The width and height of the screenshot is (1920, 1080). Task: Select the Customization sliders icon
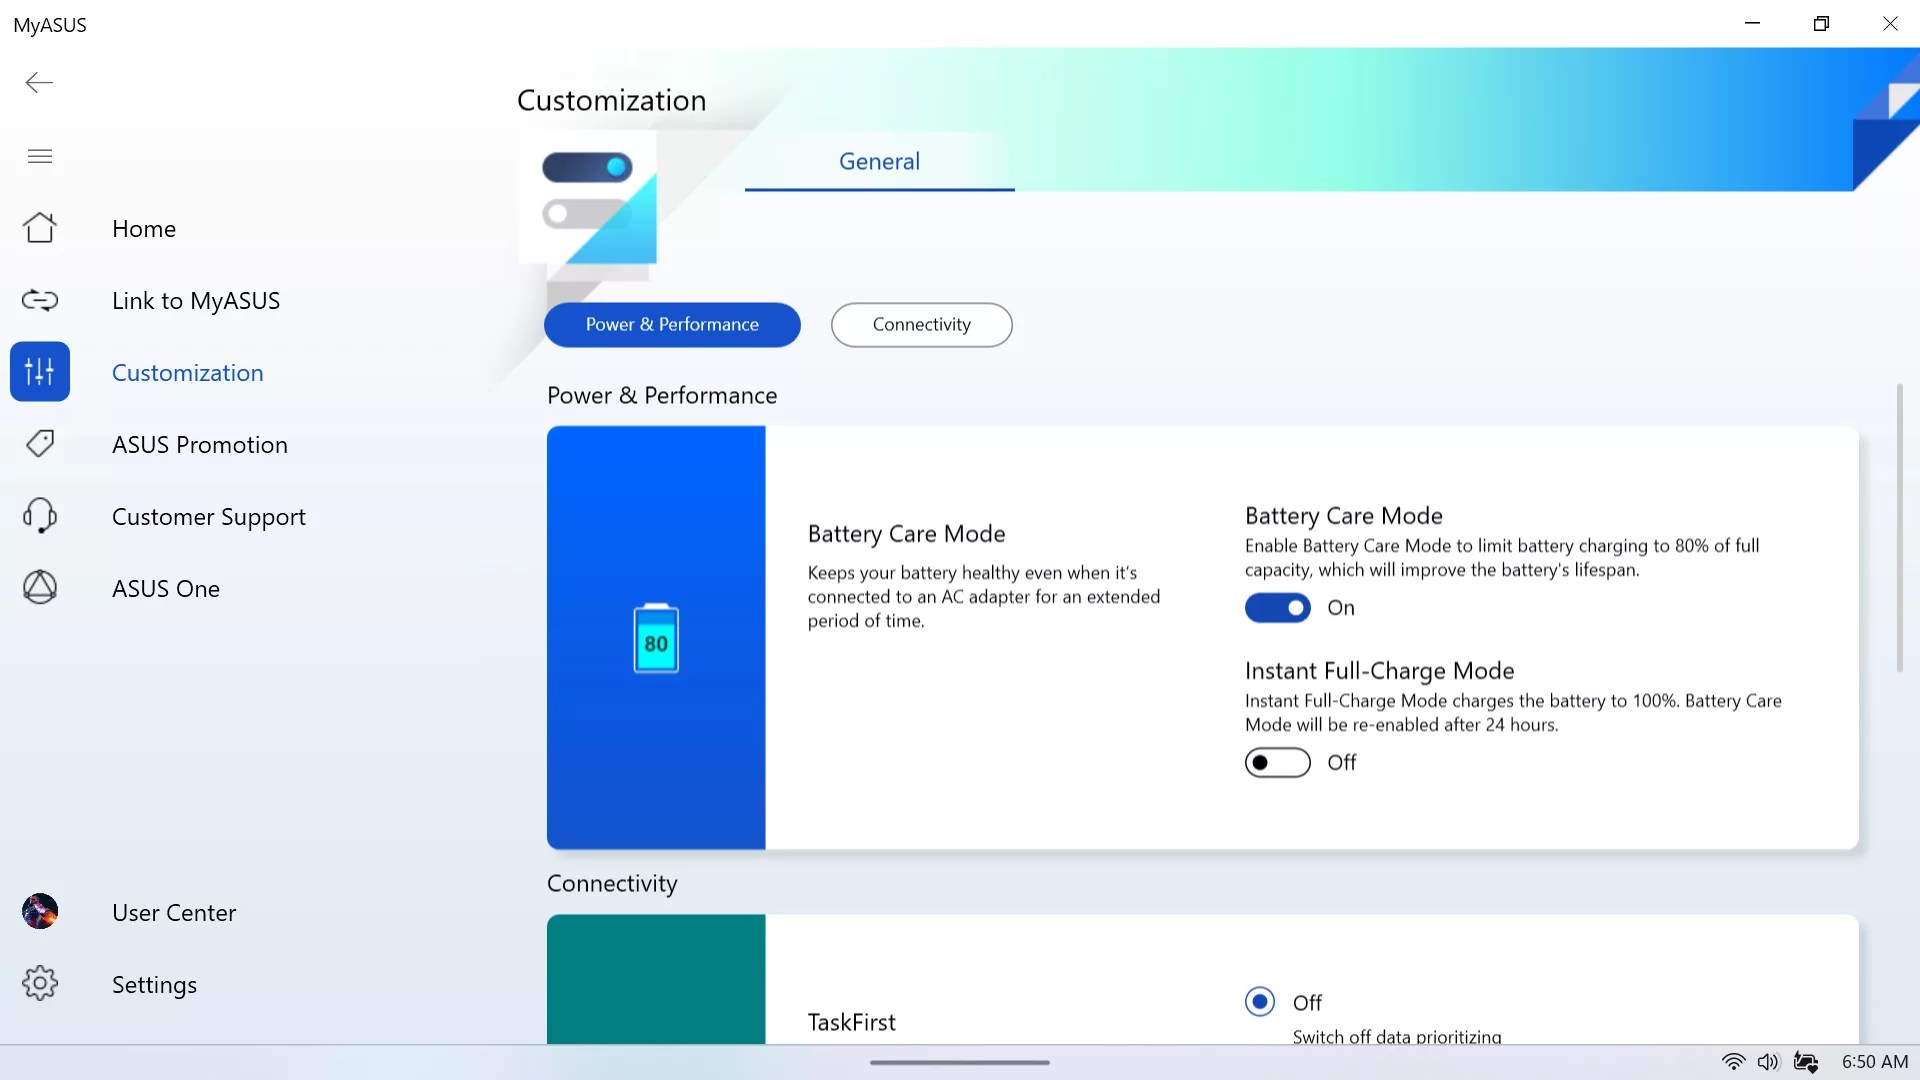click(x=40, y=372)
